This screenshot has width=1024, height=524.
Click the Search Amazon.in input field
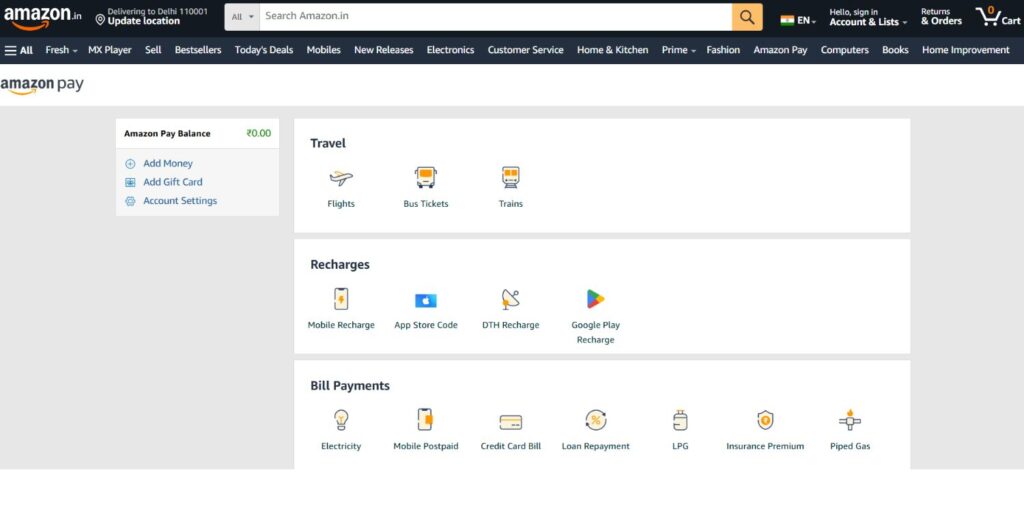[496, 17]
